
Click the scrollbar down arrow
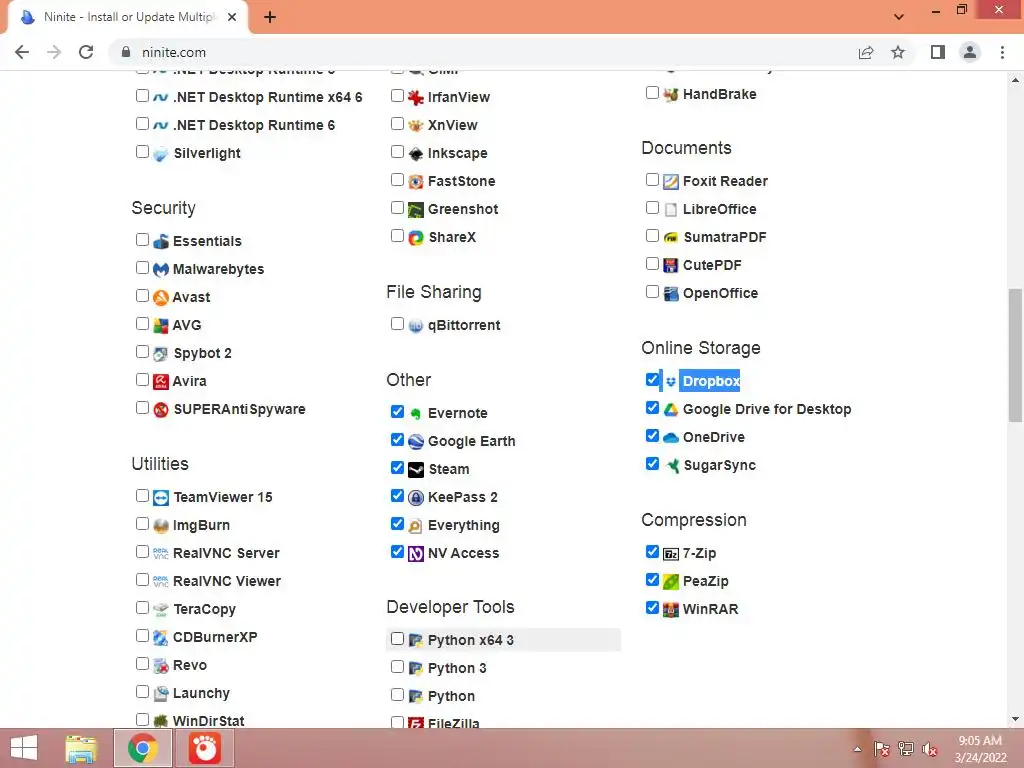1015,719
